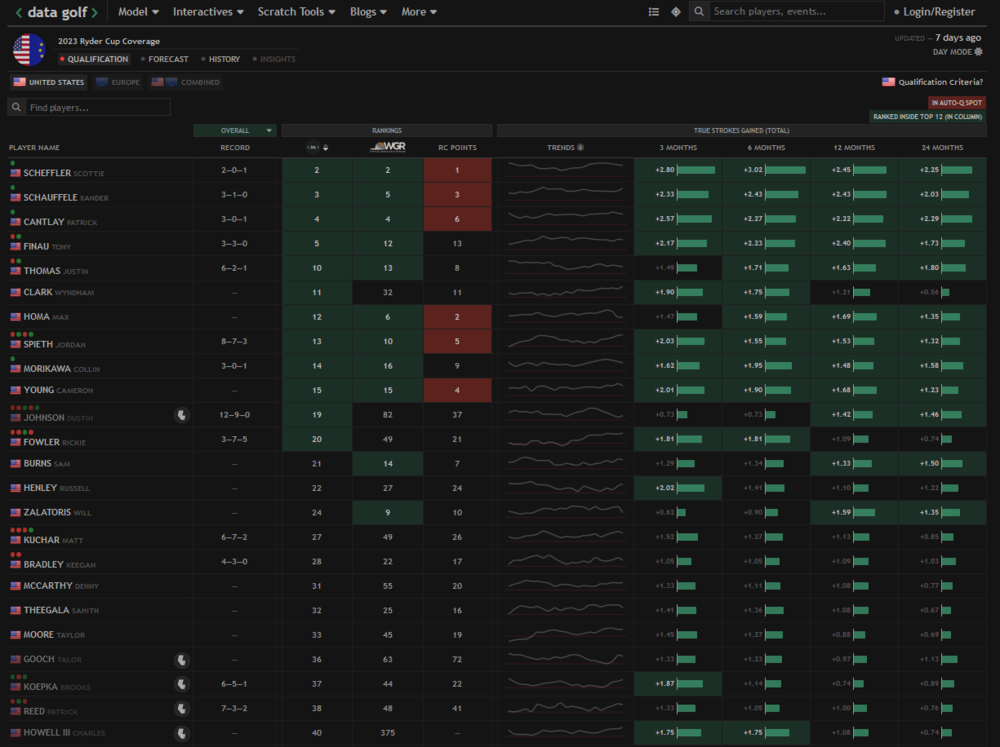Expand the Scratch Tools menu

point(296,12)
